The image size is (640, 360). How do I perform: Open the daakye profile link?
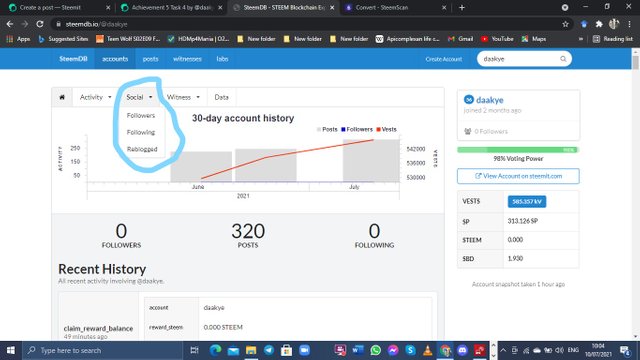[489, 100]
